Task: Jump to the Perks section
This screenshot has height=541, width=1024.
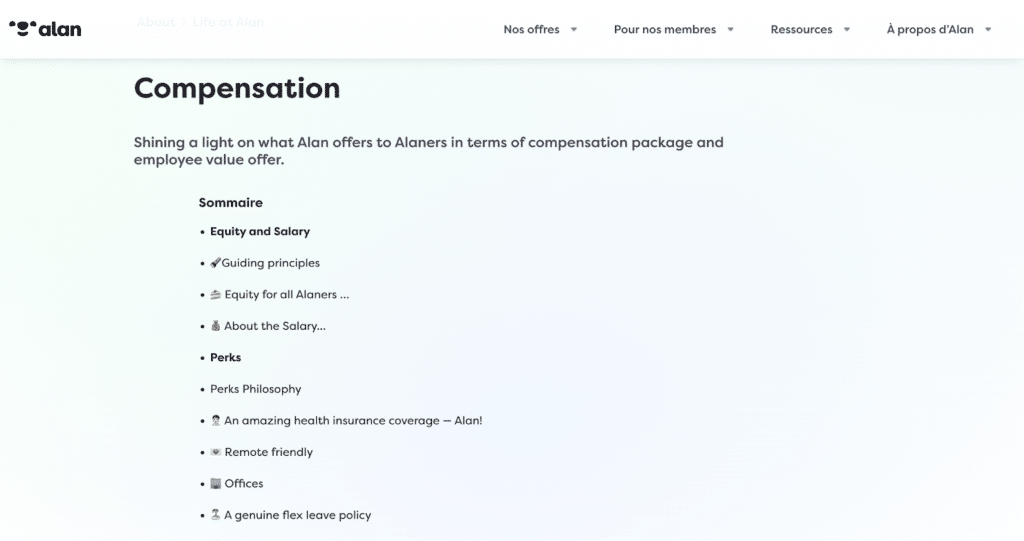Action: pos(225,357)
